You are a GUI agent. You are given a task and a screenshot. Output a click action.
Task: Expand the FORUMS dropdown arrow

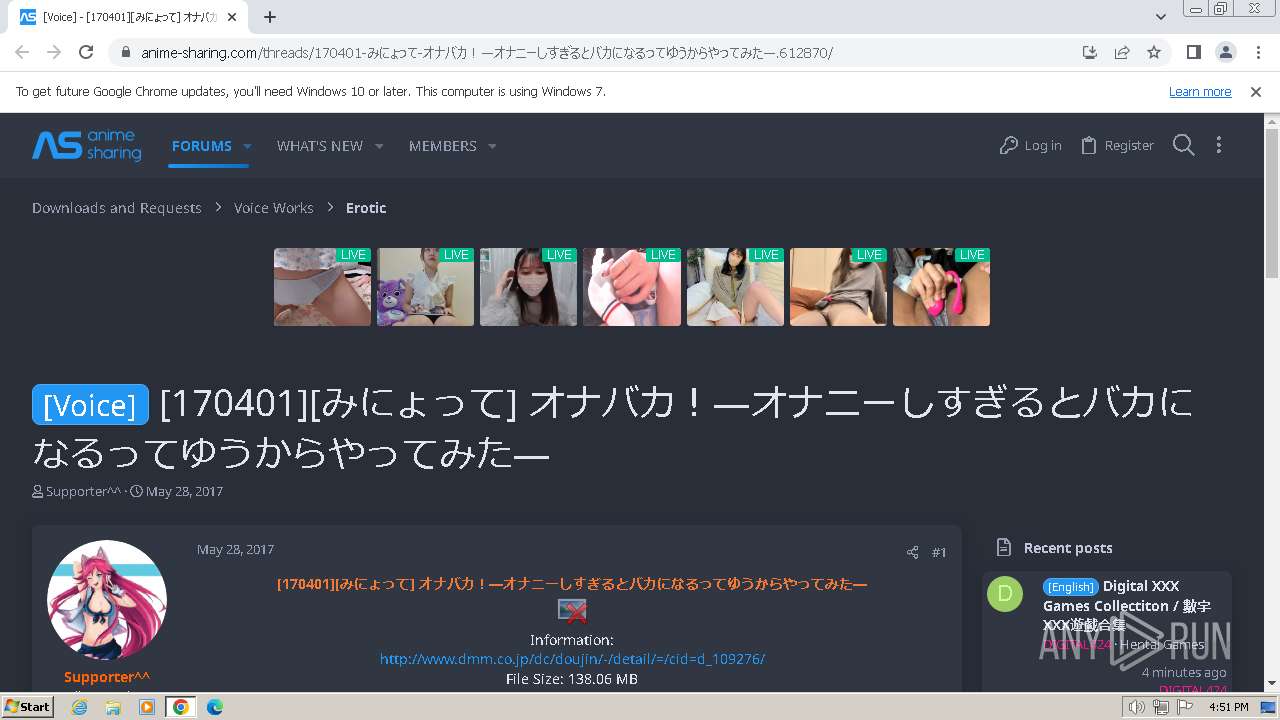(x=247, y=146)
